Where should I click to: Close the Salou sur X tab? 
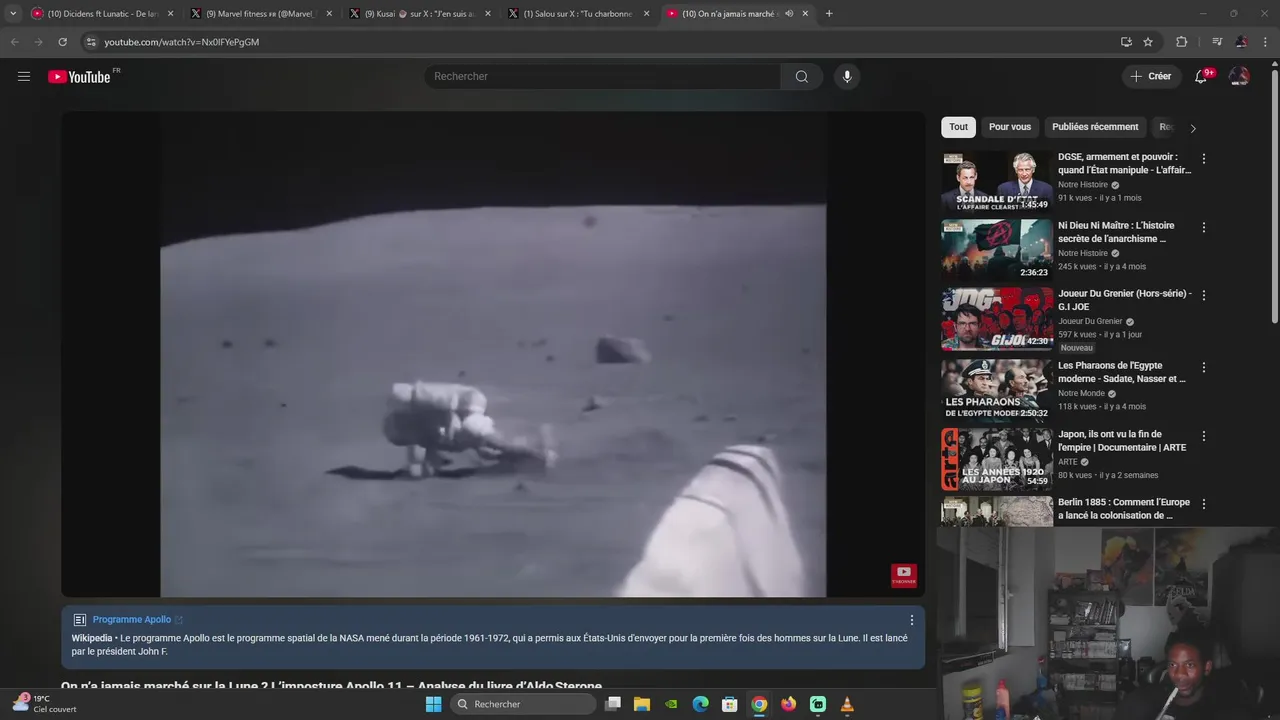coord(646,14)
